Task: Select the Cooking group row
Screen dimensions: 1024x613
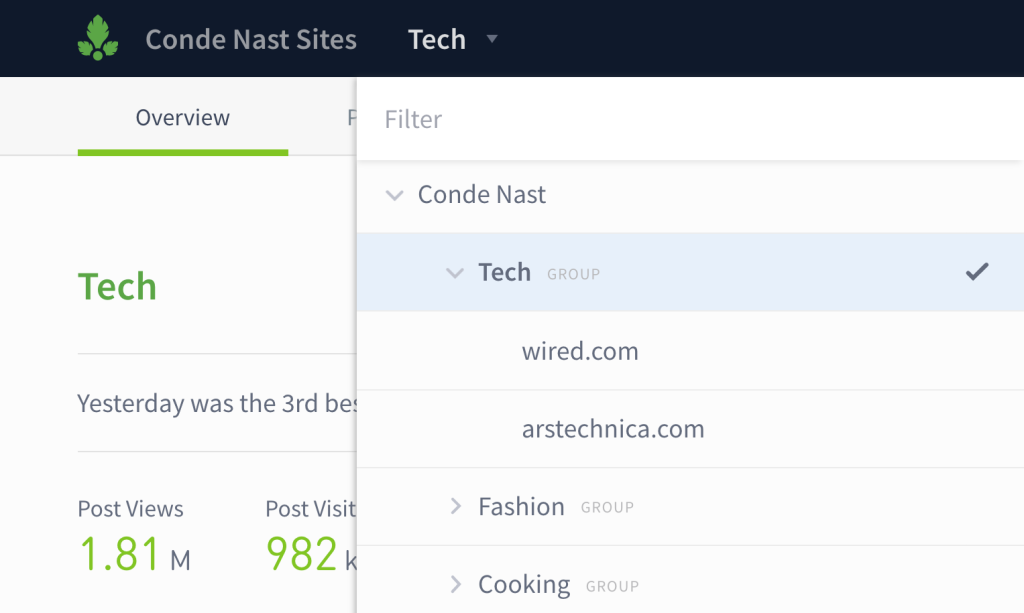Action: tap(690, 580)
